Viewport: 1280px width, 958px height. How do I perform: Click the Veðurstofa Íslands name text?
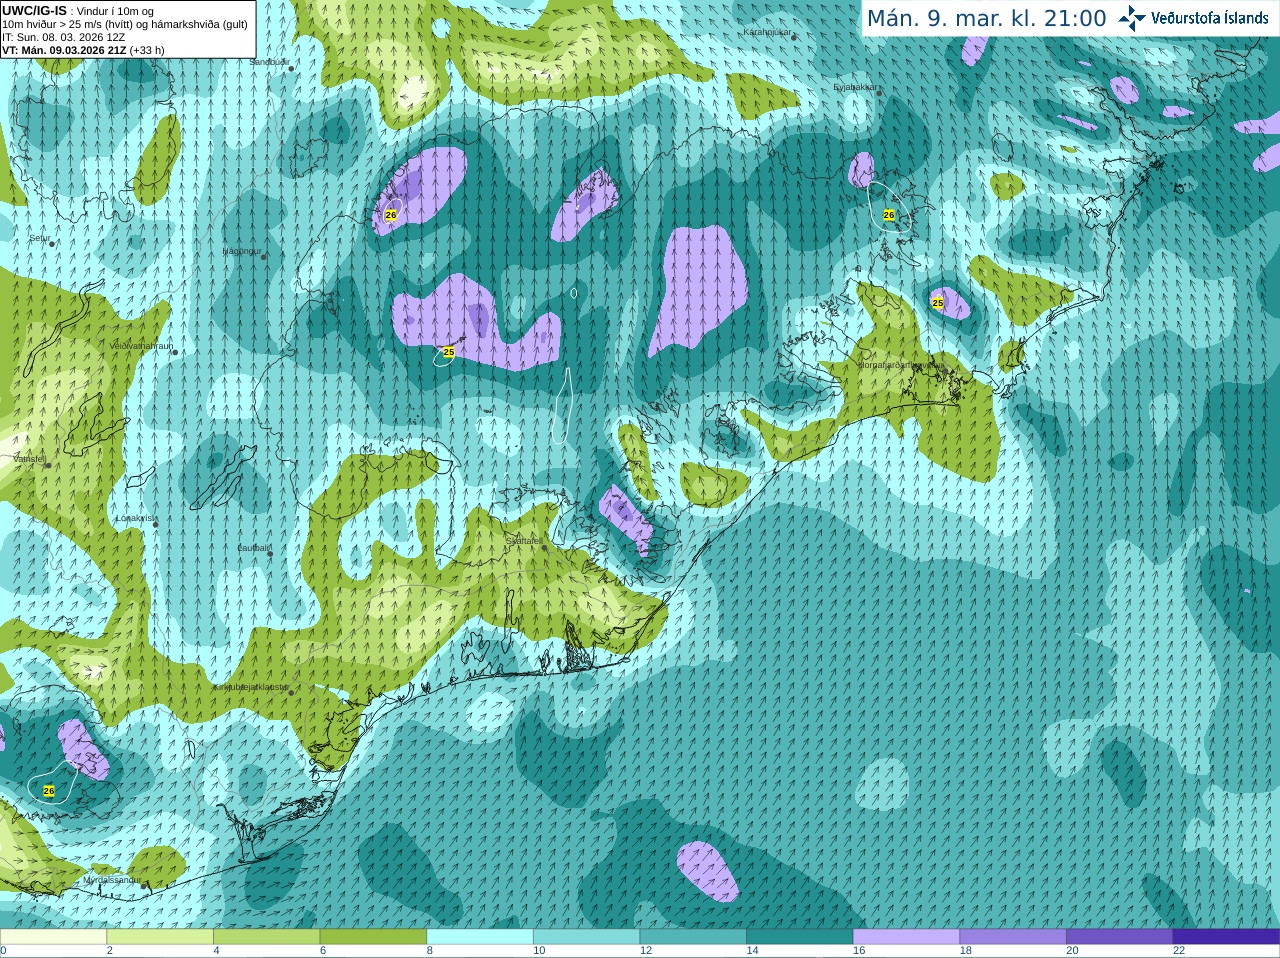point(1210,18)
